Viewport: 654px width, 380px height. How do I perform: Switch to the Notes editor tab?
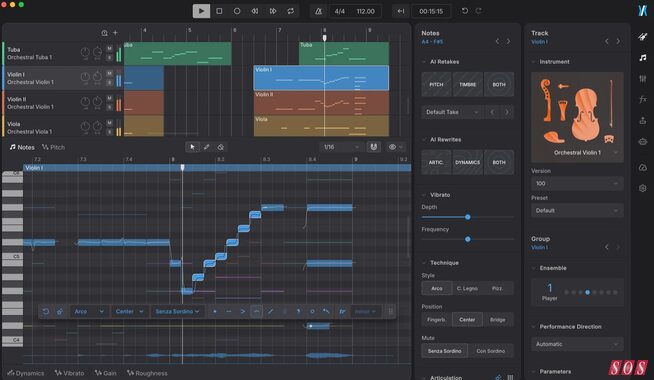point(22,147)
